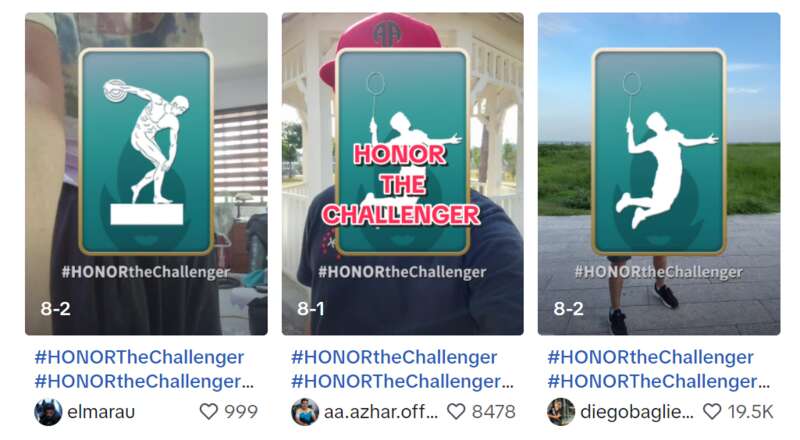The width and height of the screenshot is (800, 440).
Task: Open the outdoor badminton player video thumbnail
Action: coord(659,174)
